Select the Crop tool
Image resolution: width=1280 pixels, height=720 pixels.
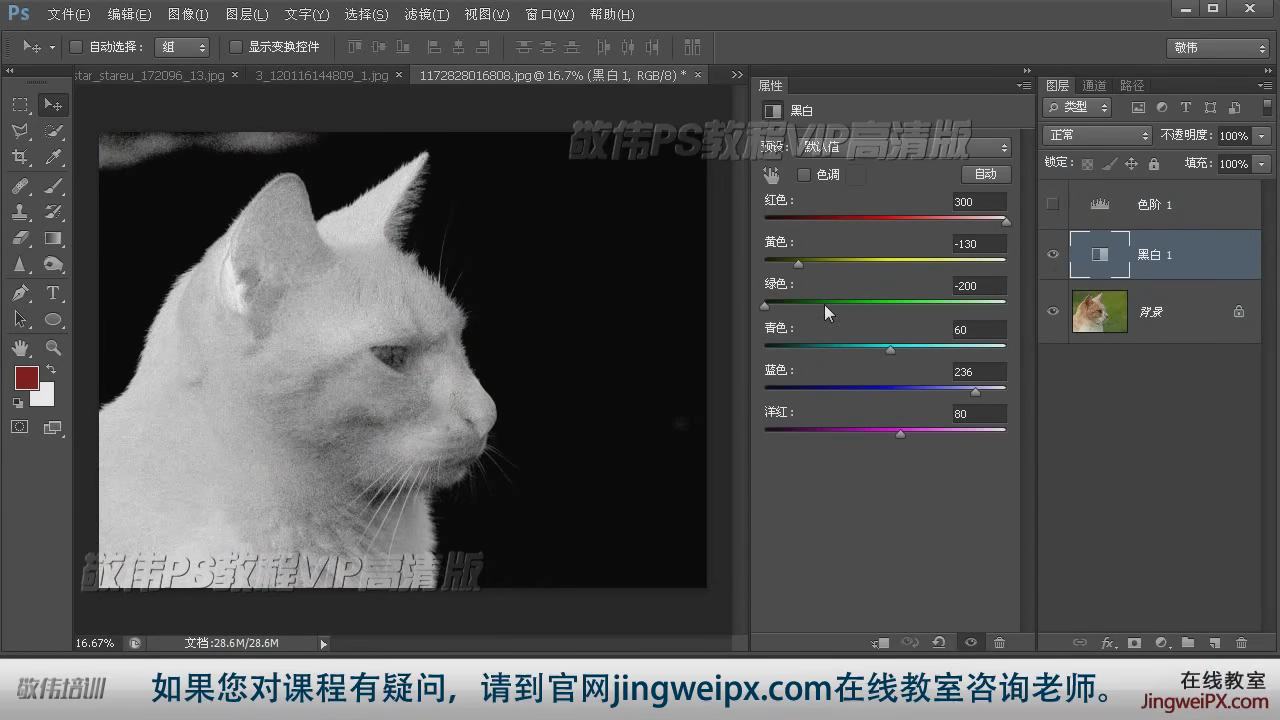[20, 157]
